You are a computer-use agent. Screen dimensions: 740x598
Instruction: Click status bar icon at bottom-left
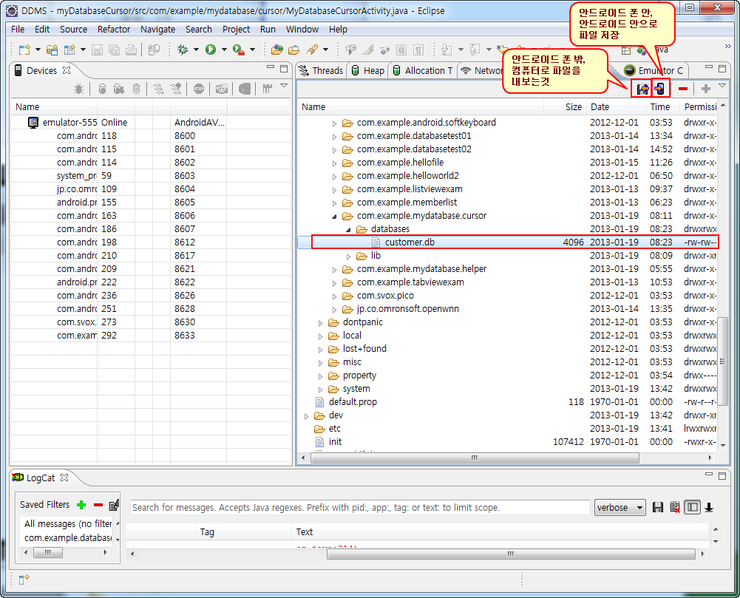(24, 580)
